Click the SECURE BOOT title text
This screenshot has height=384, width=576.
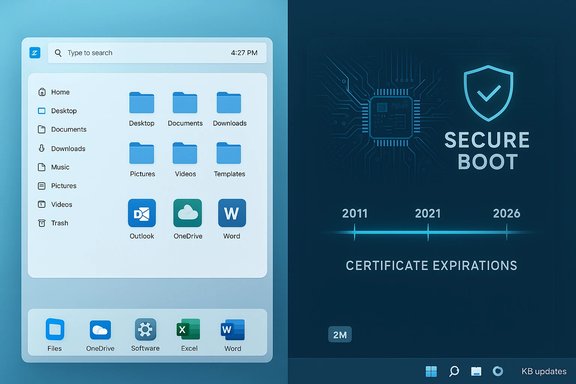point(487,151)
